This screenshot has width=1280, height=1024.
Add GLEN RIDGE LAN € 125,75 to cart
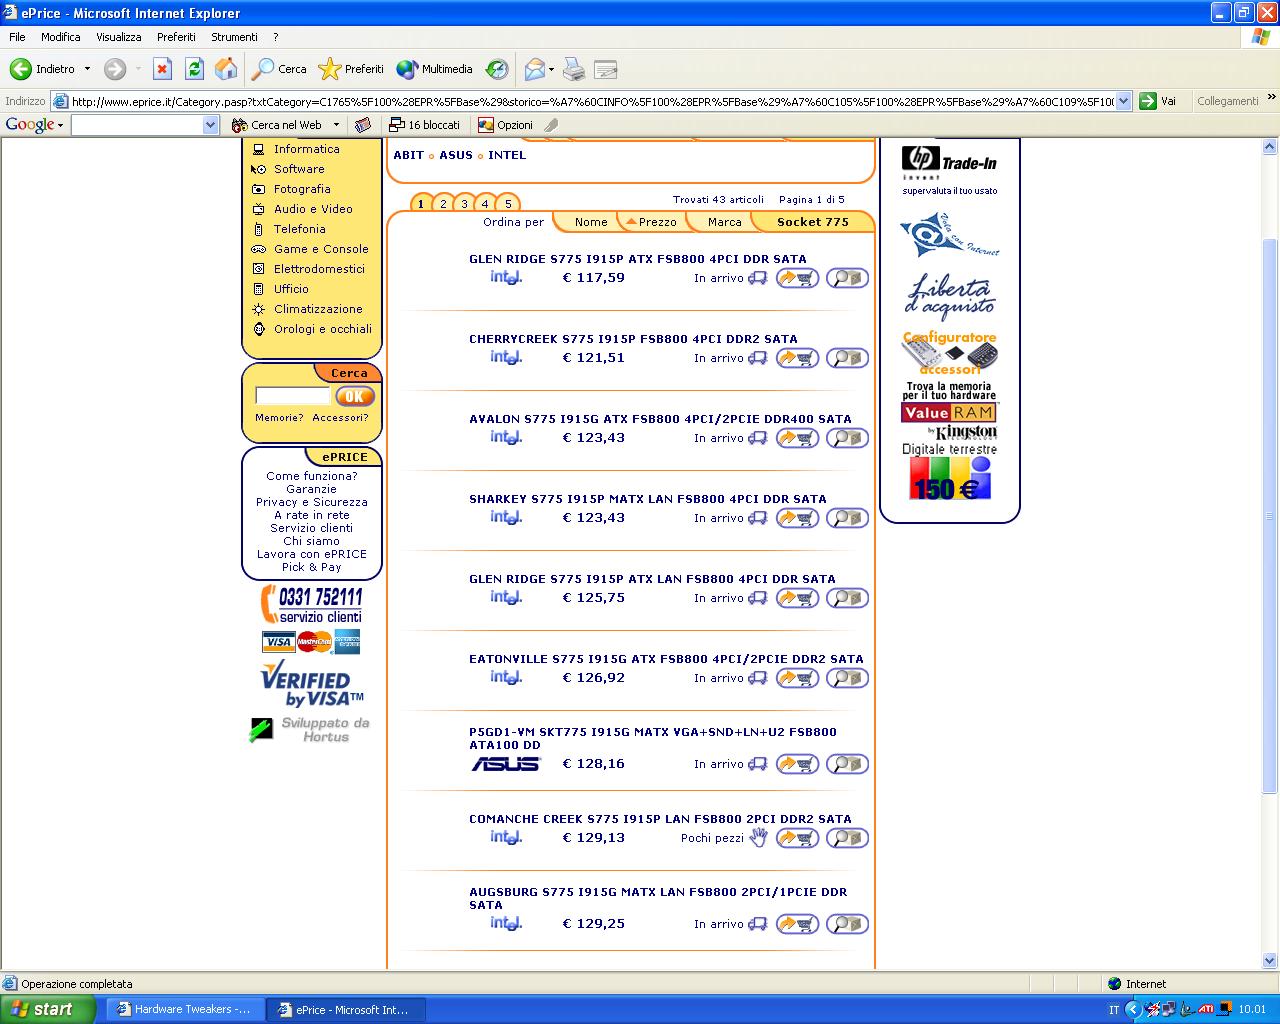tap(797, 598)
